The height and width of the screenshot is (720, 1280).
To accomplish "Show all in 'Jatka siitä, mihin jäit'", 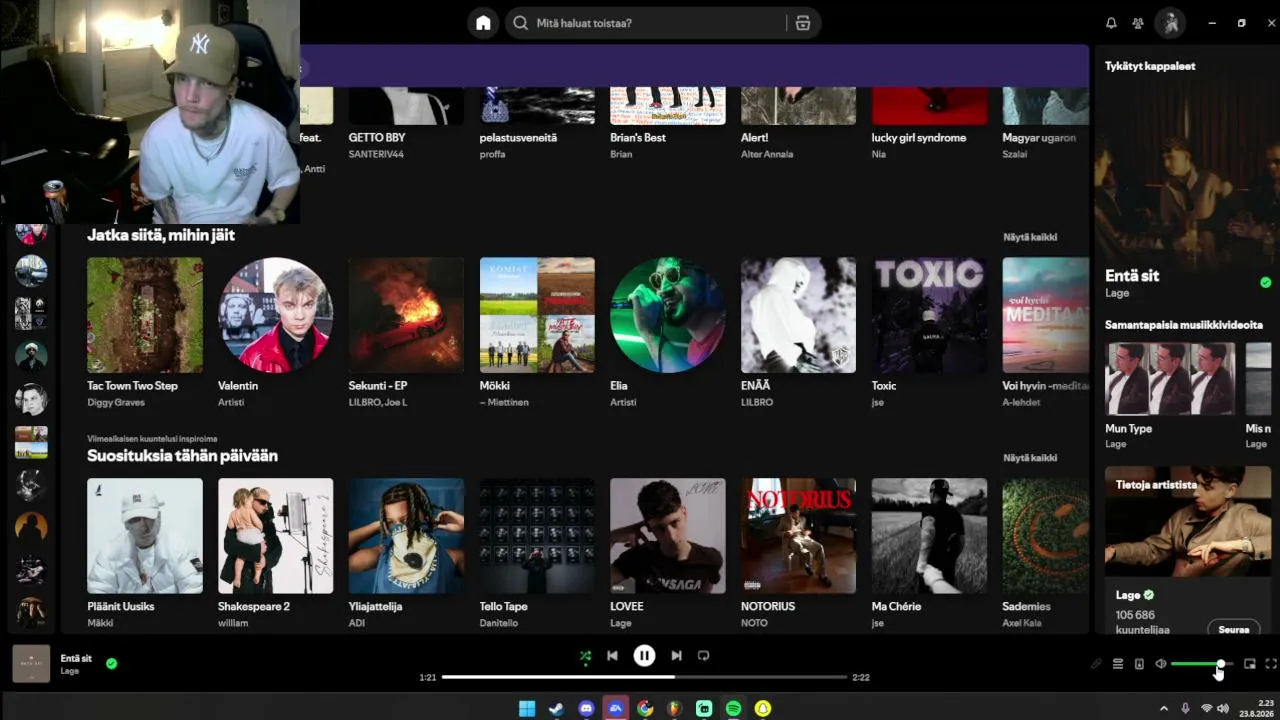I will pos(1030,237).
